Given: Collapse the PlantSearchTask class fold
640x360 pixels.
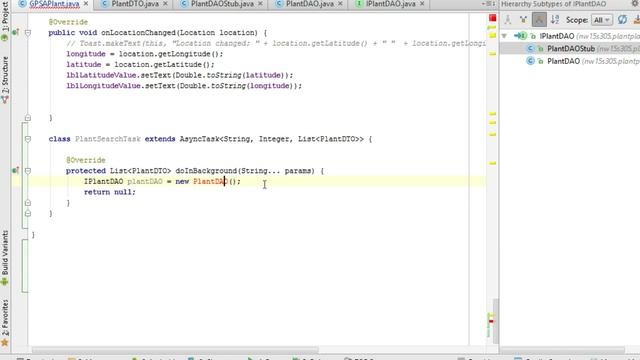Looking at the screenshot, I should (x=28, y=139).
